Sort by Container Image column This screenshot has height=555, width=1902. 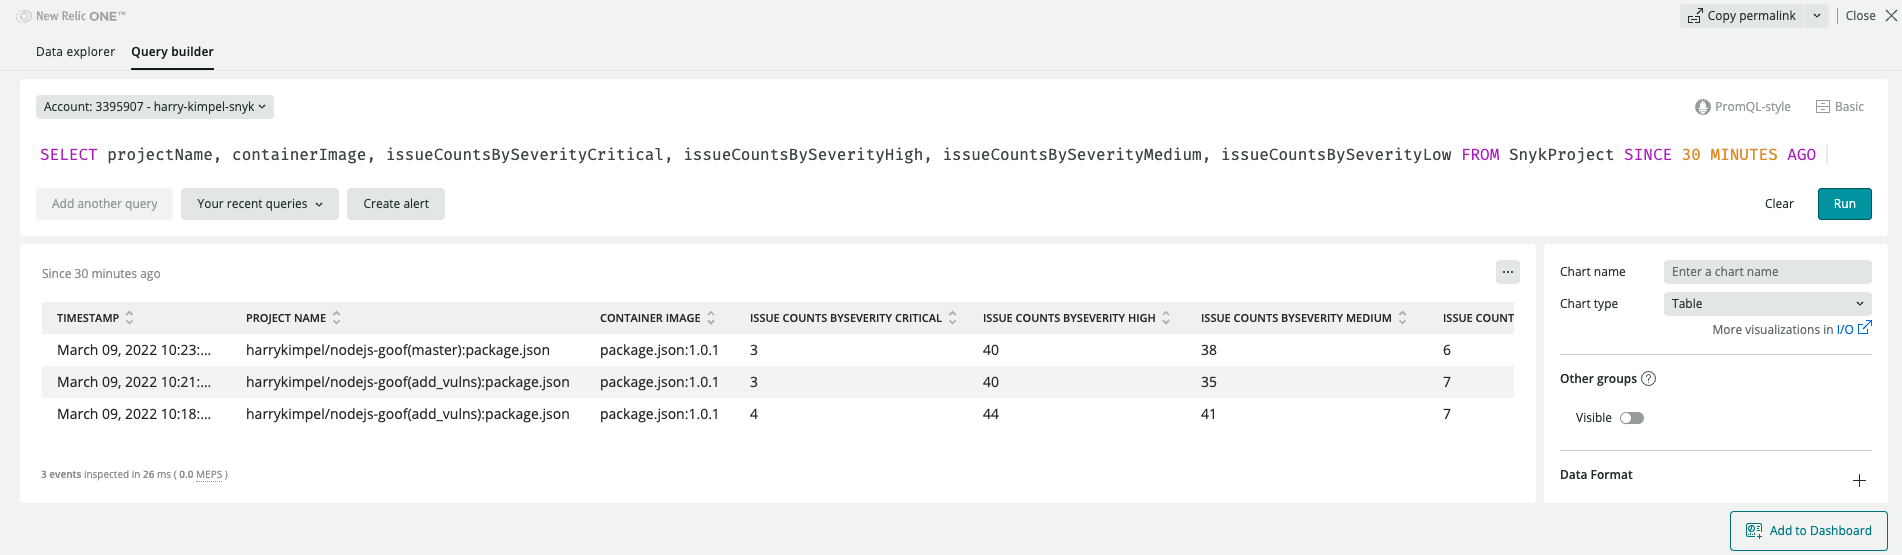point(658,318)
